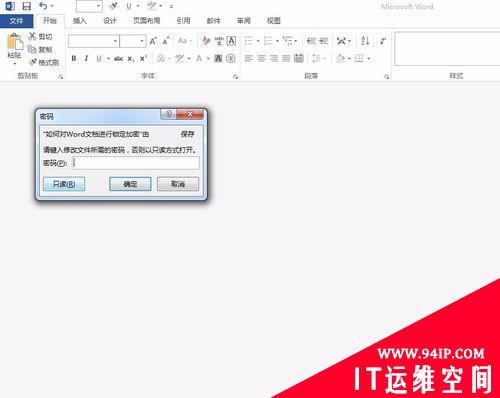500x398 pixels.
Task: Focus the password (密码) input field
Action: click(x=136, y=163)
